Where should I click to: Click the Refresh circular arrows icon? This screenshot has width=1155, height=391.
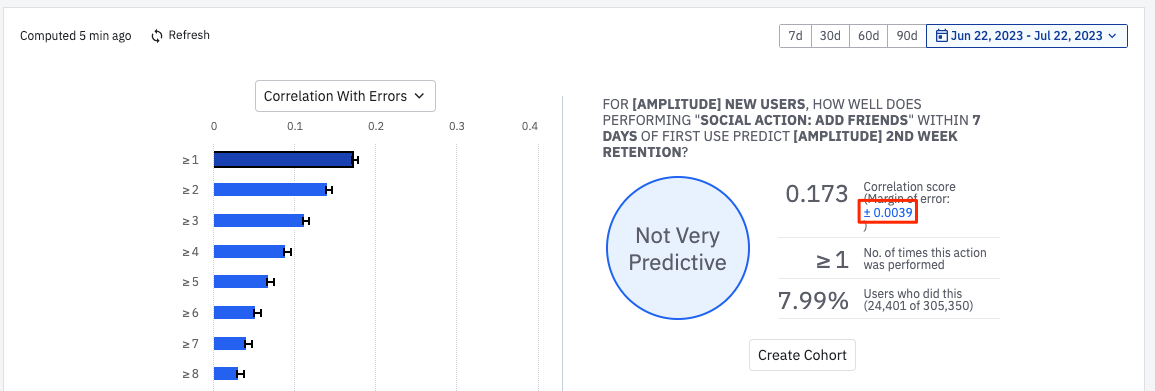156,35
